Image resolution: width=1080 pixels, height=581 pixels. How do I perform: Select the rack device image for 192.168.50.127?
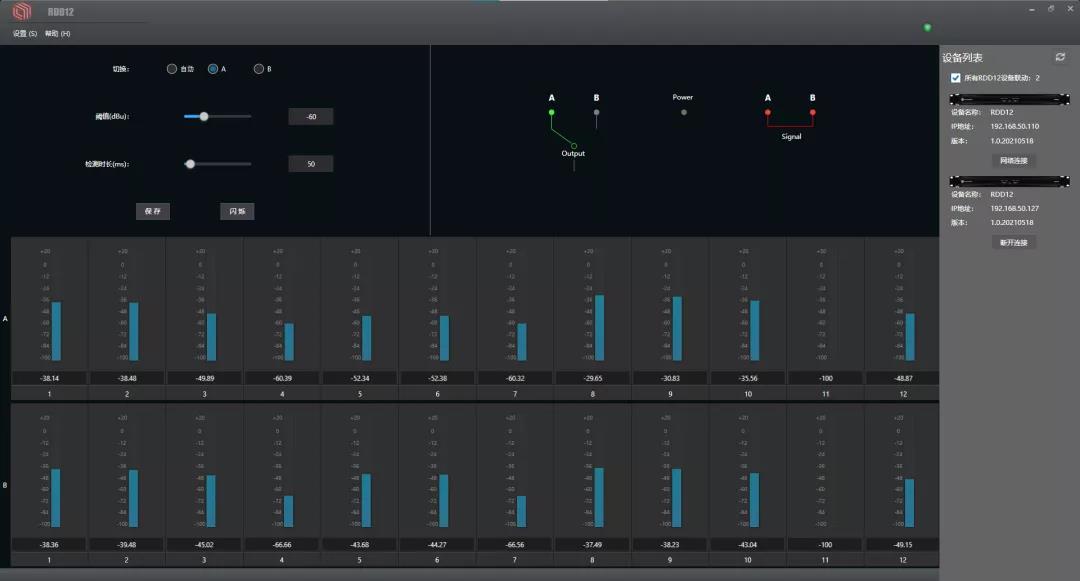point(1009,181)
